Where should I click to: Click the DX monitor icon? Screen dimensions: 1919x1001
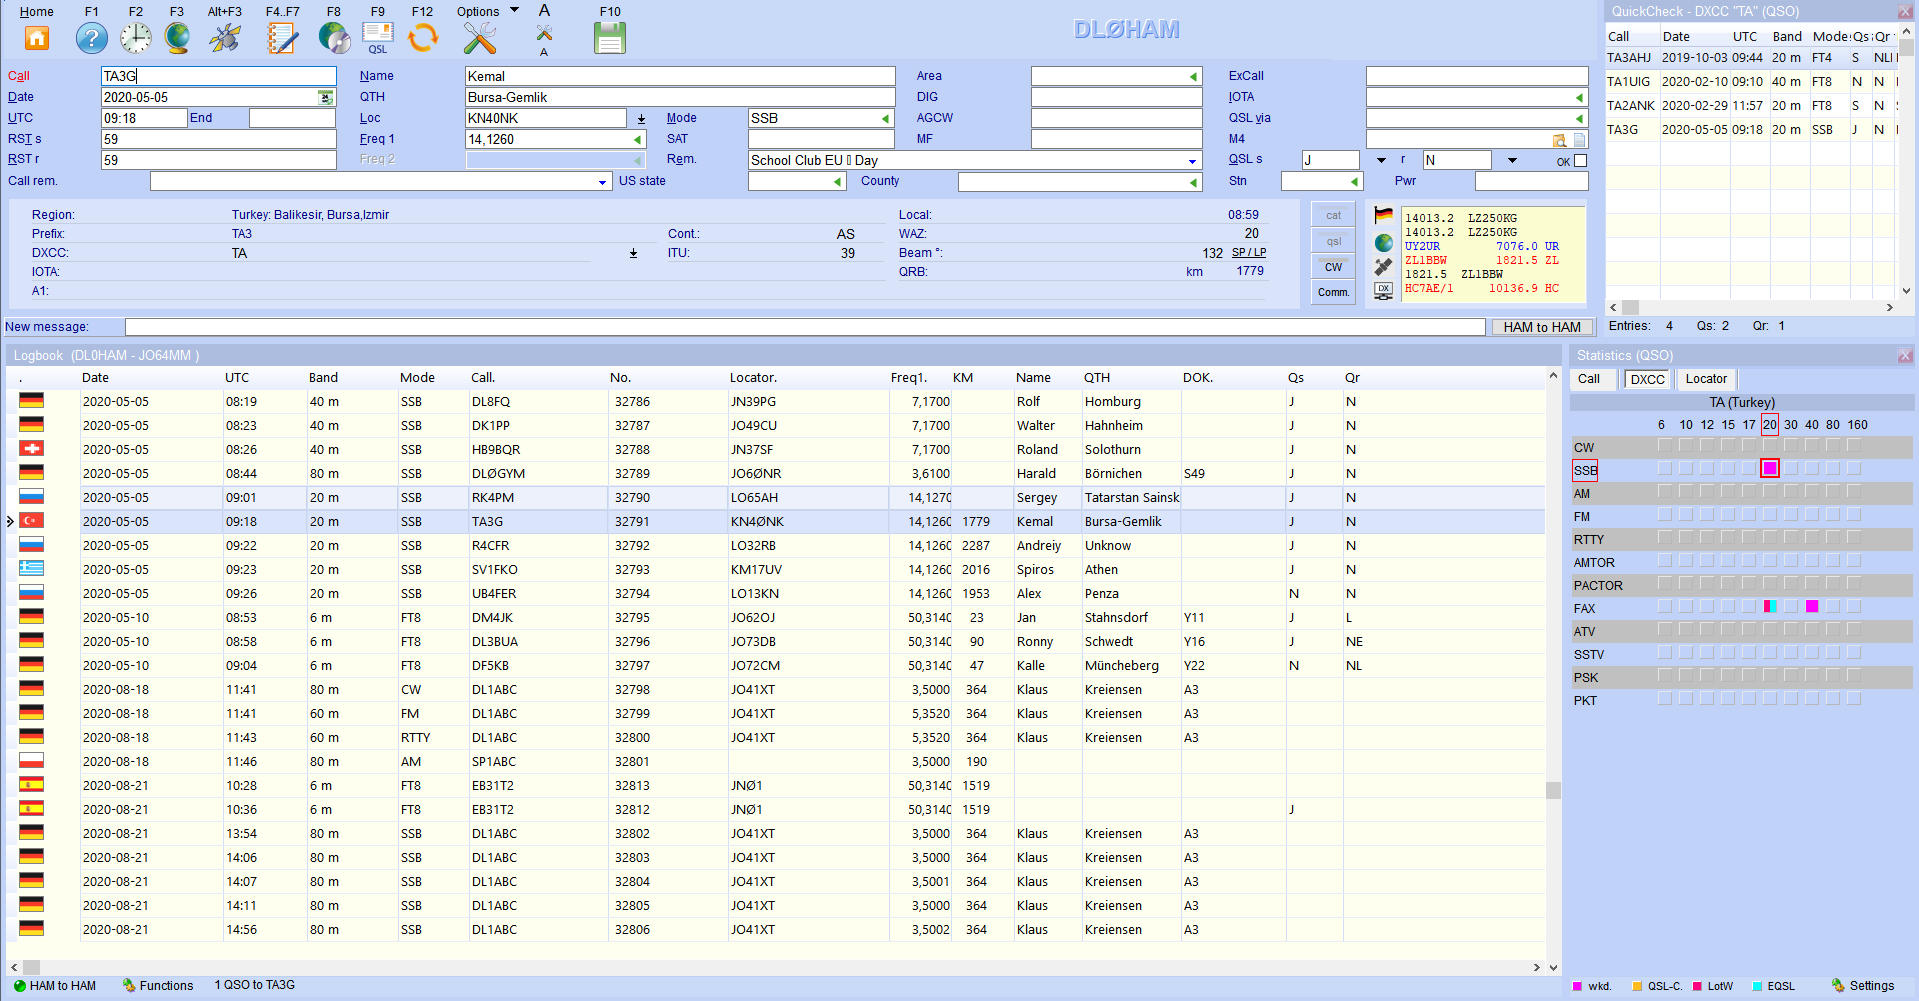click(1384, 290)
